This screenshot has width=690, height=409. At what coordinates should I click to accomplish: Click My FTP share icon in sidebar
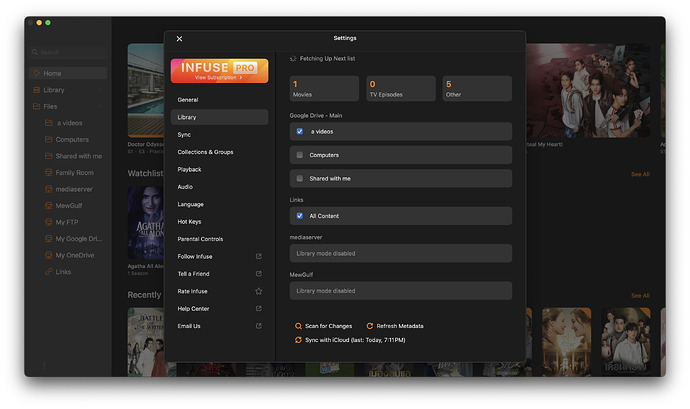[x=49, y=222]
